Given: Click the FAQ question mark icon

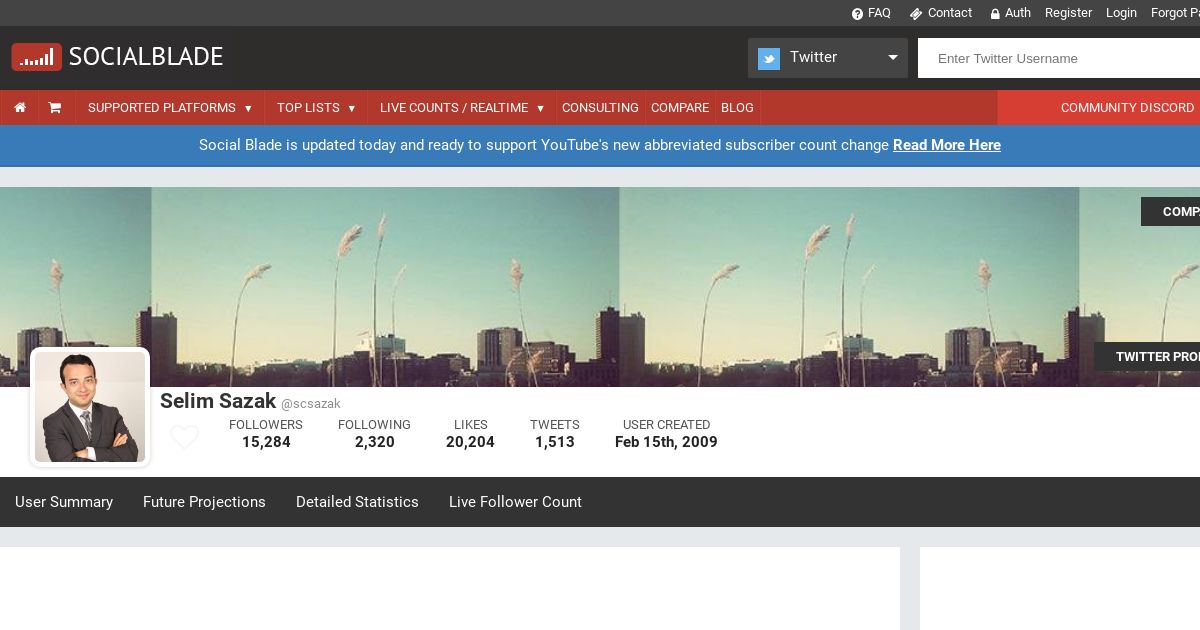Looking at the screenshot, I should tap(857, 14).
